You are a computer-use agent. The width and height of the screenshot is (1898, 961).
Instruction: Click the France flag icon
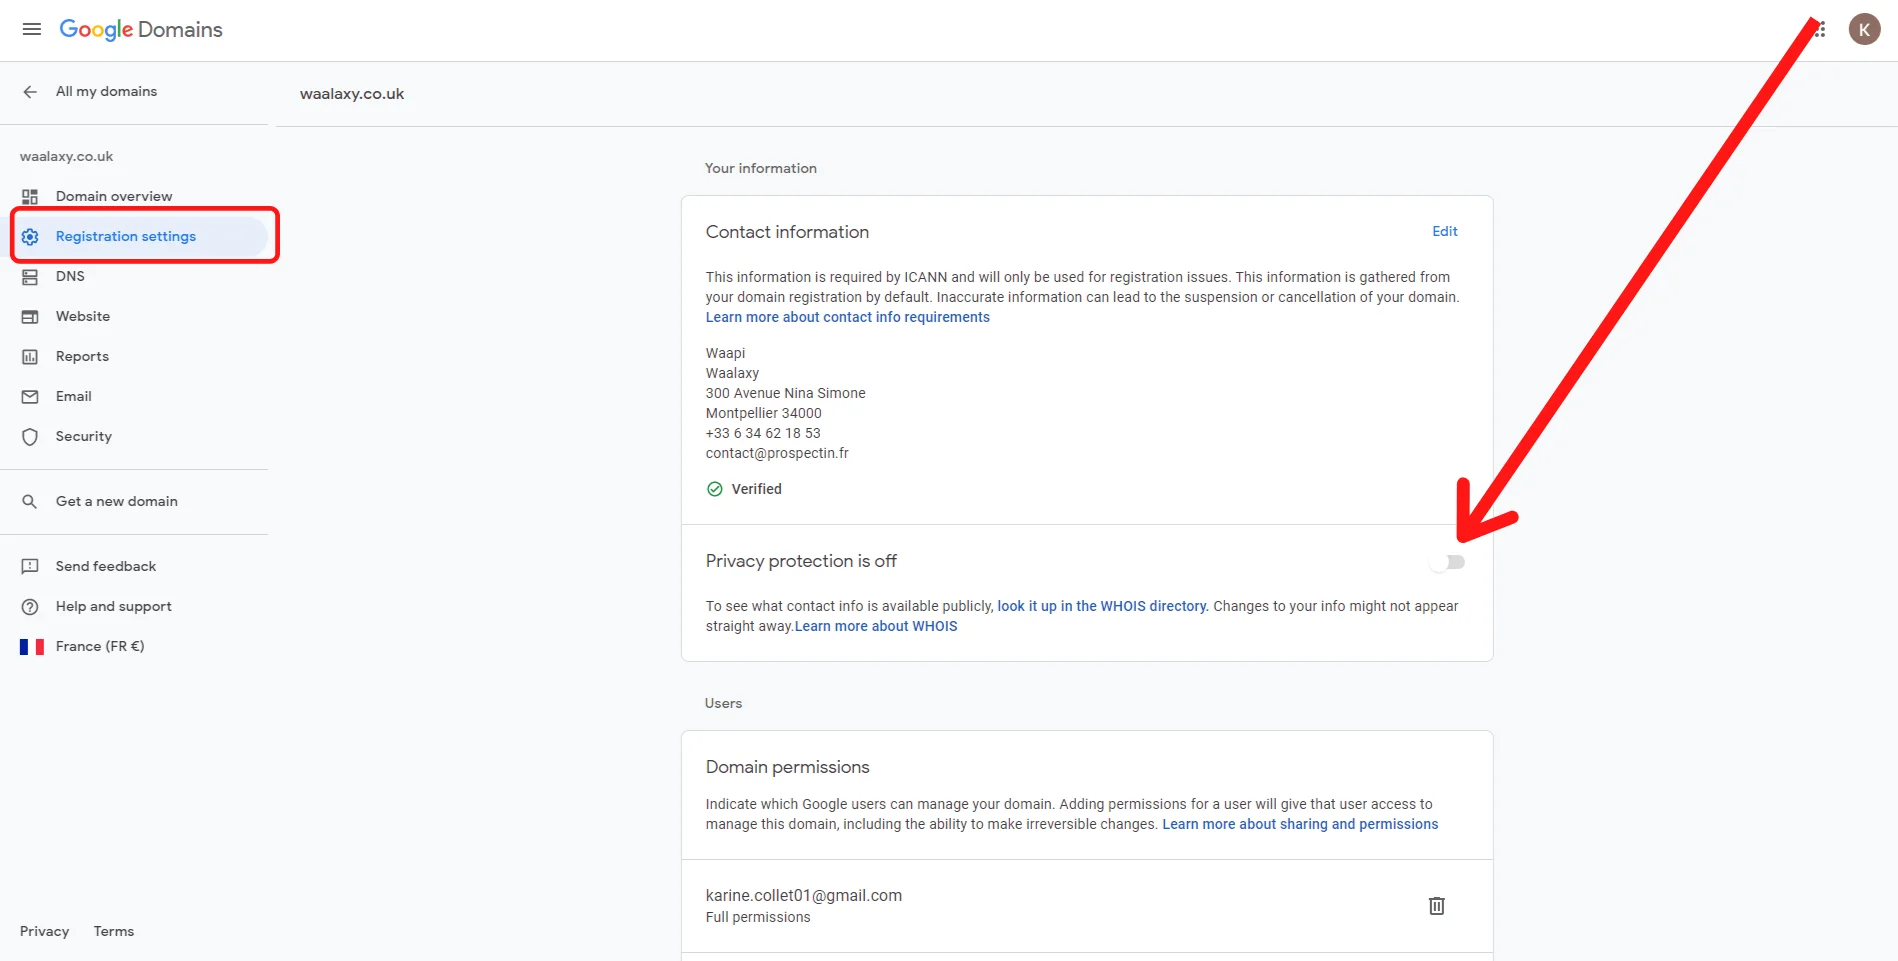tap(32, 647)
